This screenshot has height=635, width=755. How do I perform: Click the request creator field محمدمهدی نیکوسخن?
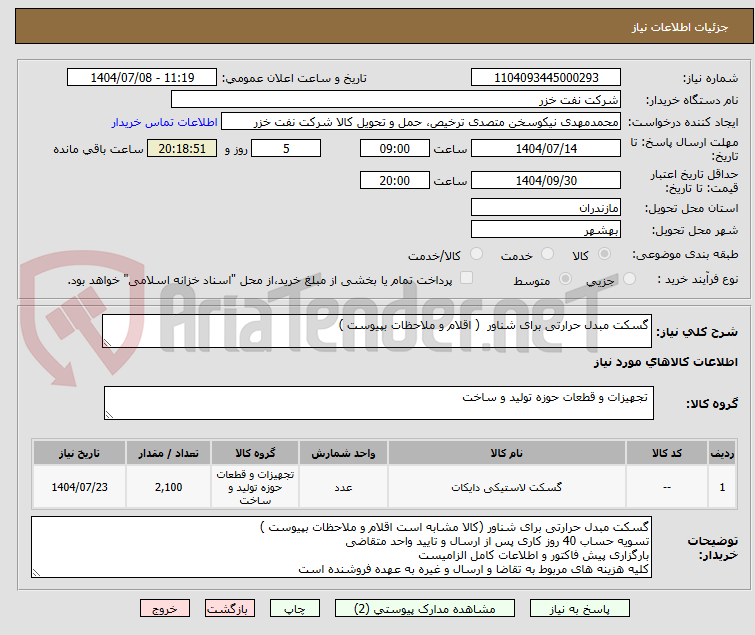pos(421,122)
